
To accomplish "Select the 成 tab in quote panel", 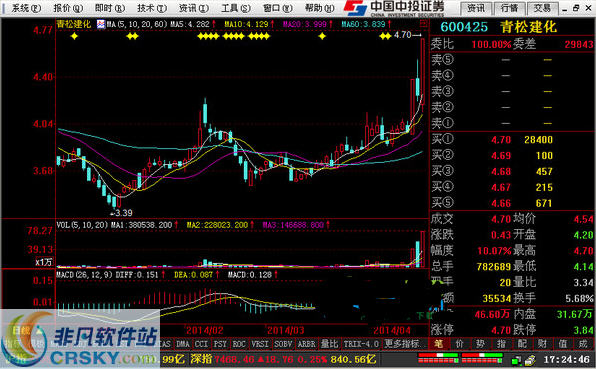I will [x=583, y=344].
